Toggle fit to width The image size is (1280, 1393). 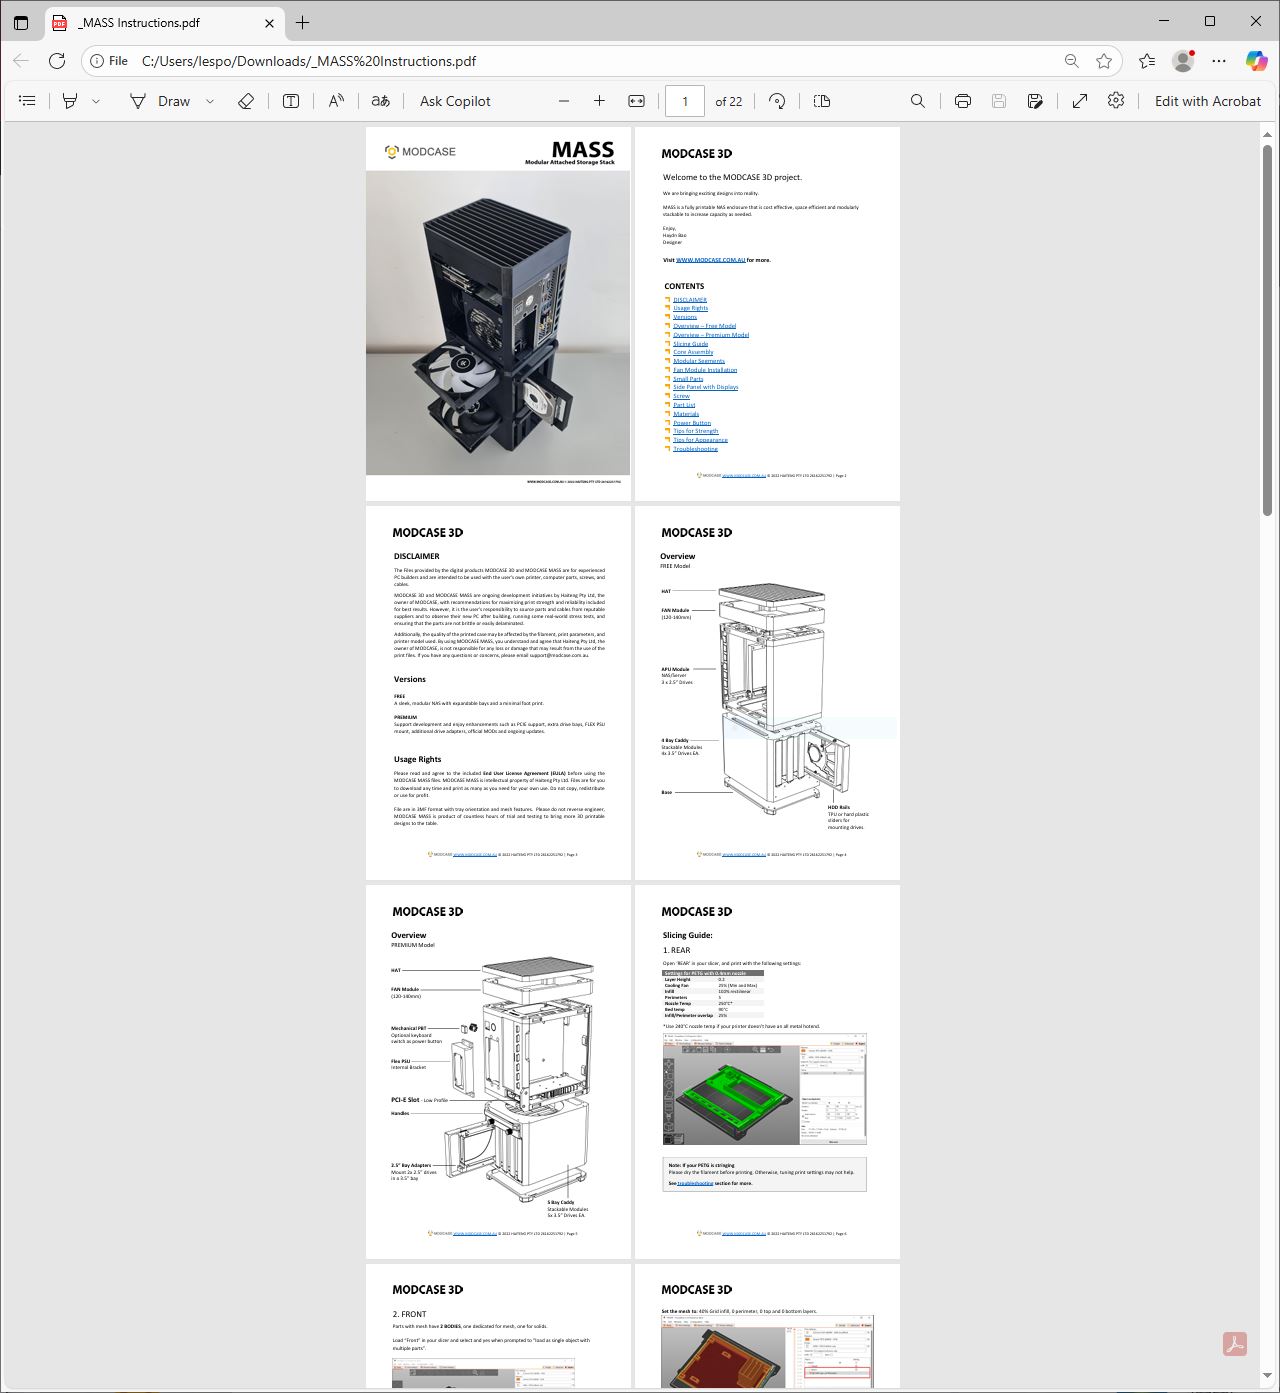click(636, 101)
